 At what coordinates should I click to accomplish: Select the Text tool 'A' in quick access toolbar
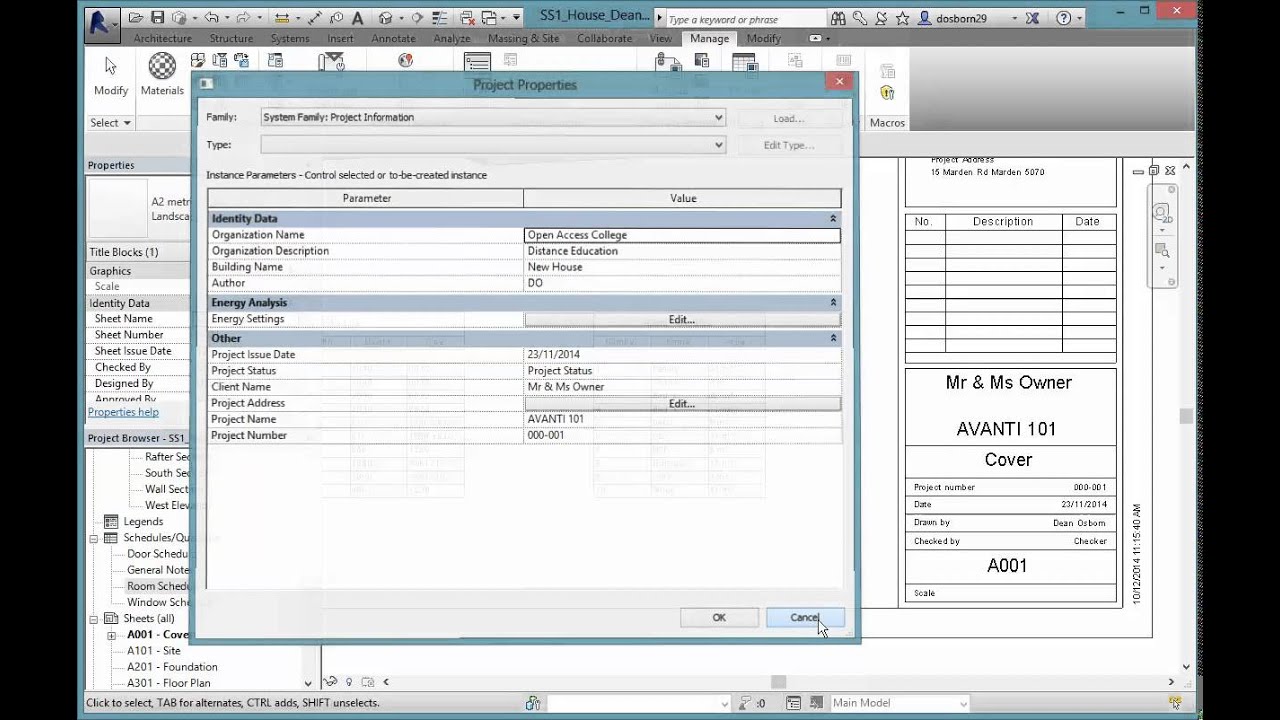[358, 18]
